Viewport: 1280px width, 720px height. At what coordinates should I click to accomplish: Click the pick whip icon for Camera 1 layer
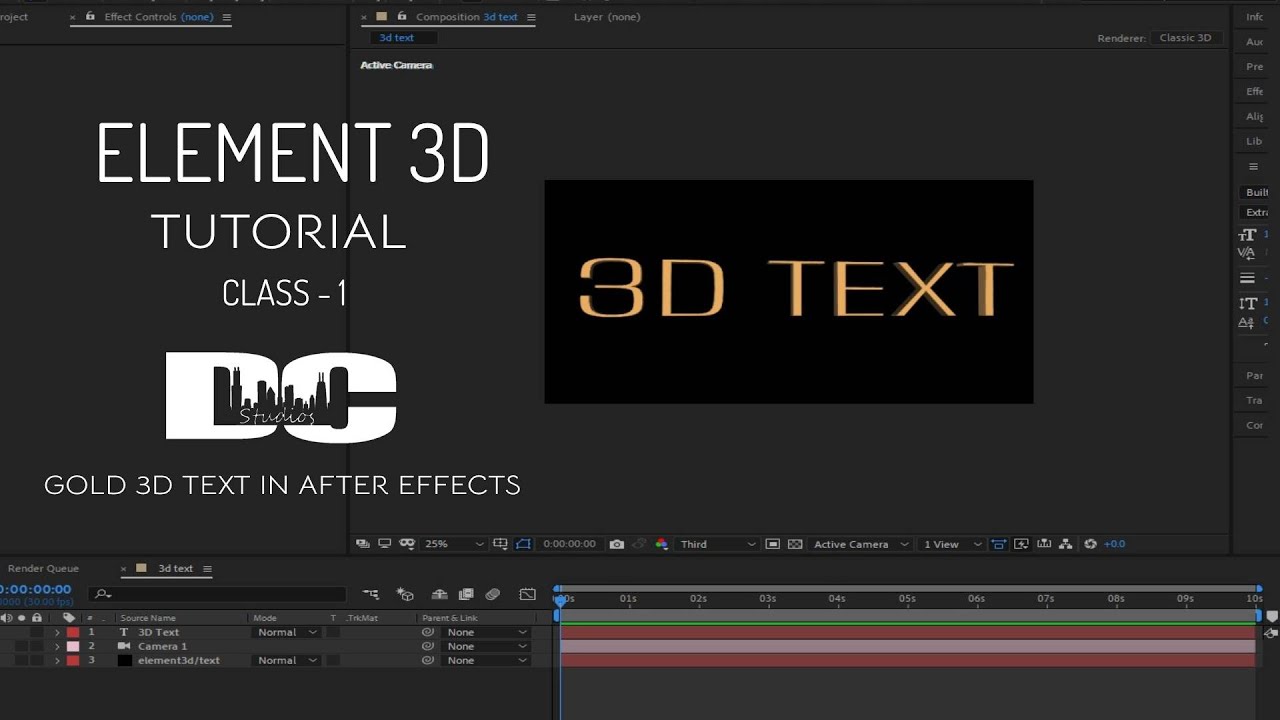click(x=427, y=646)
